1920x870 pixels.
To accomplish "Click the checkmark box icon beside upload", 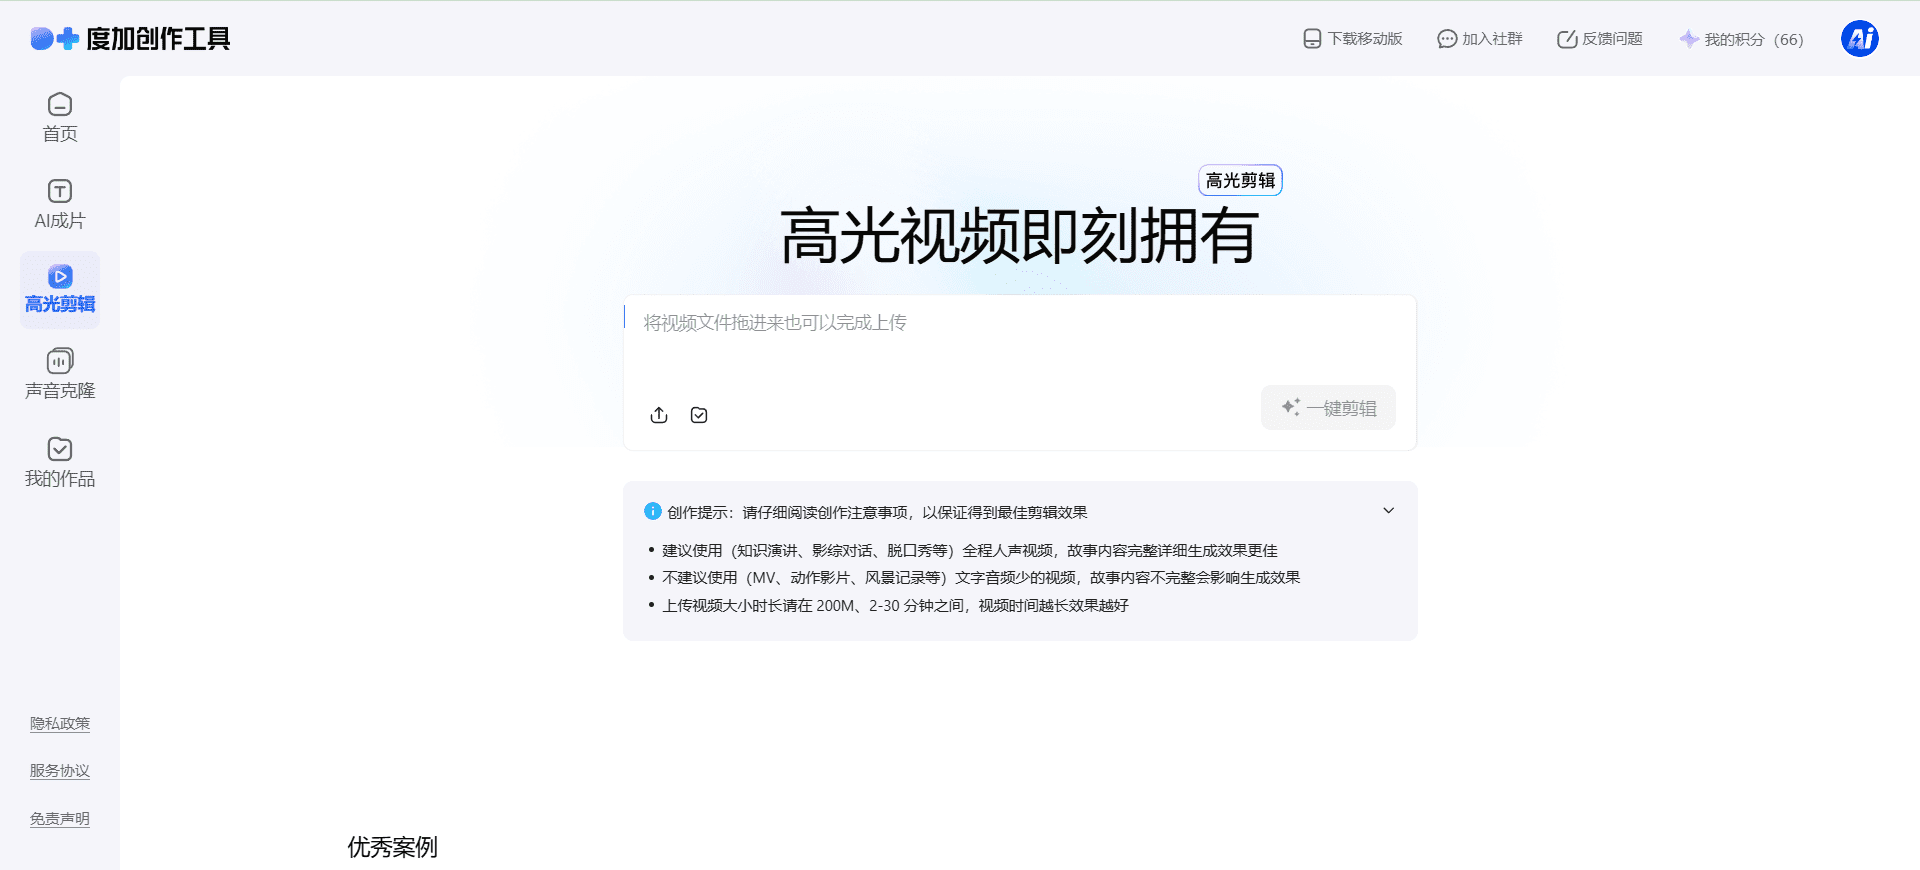I will point(699,415).
